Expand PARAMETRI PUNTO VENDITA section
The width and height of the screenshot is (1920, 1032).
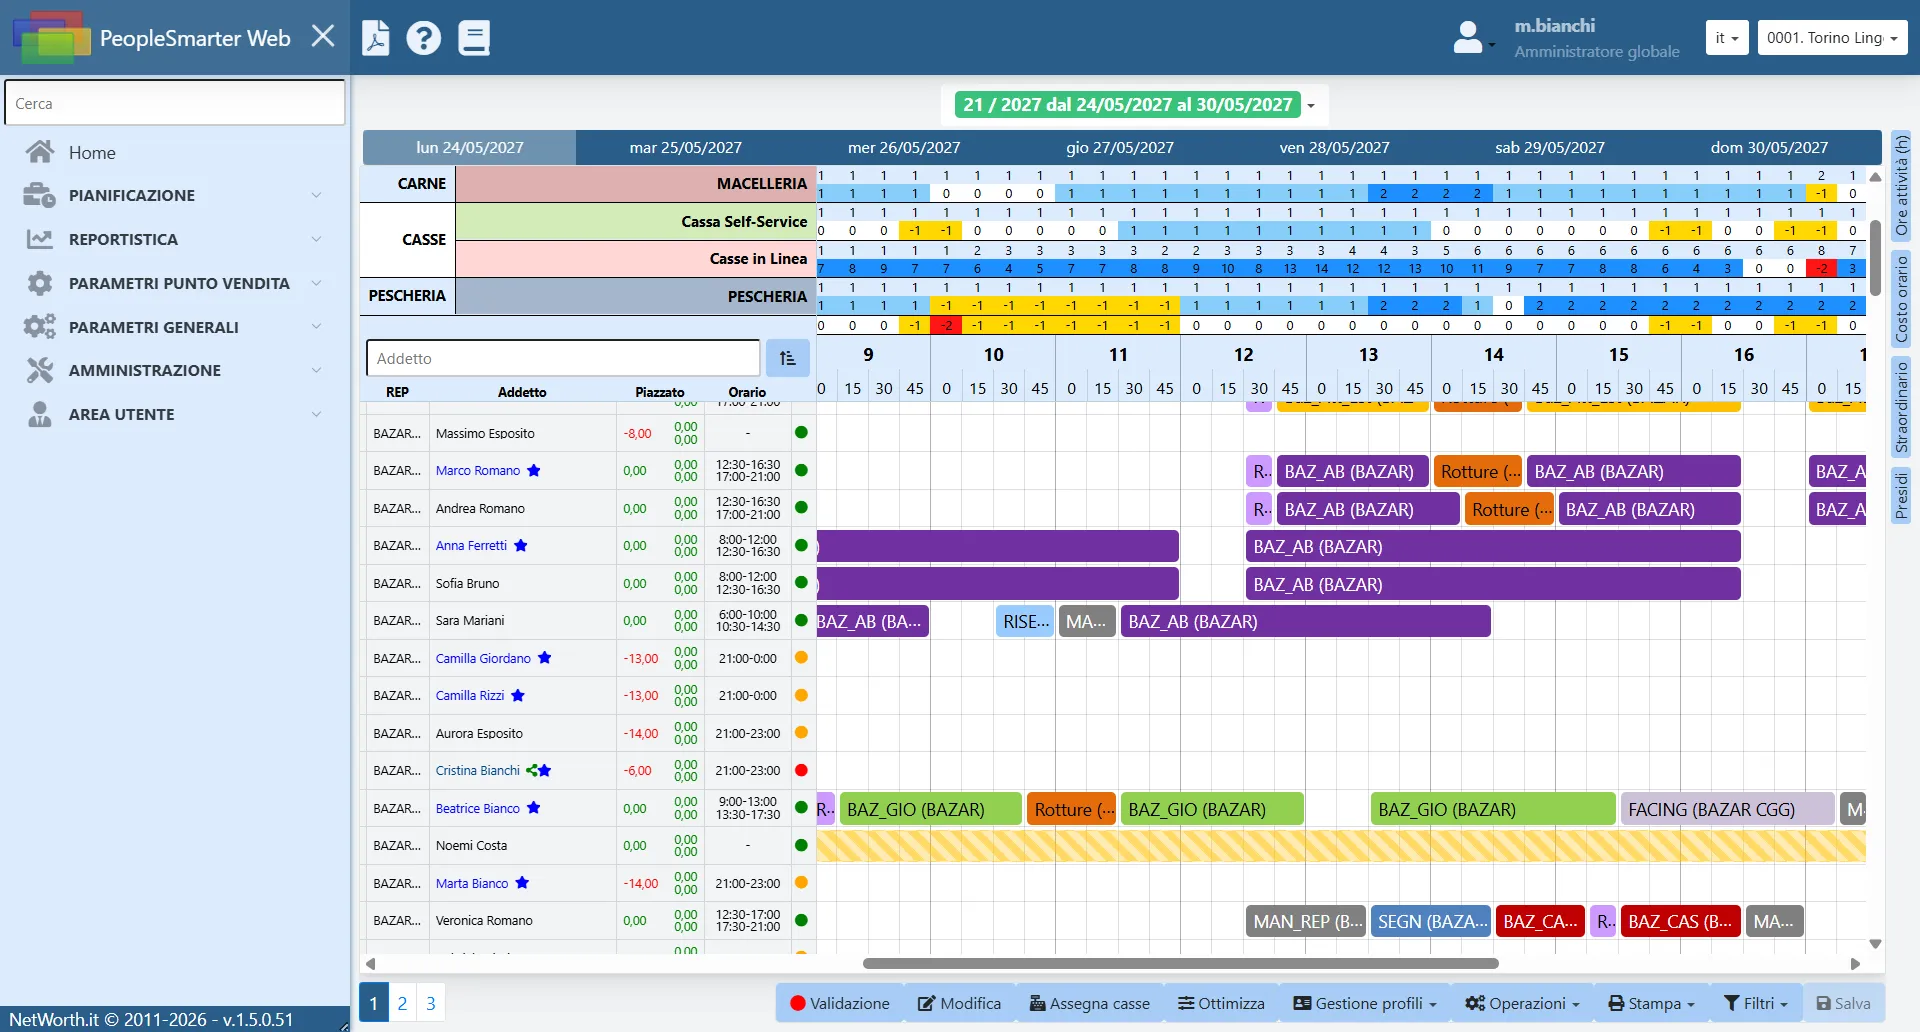[175, 284]
